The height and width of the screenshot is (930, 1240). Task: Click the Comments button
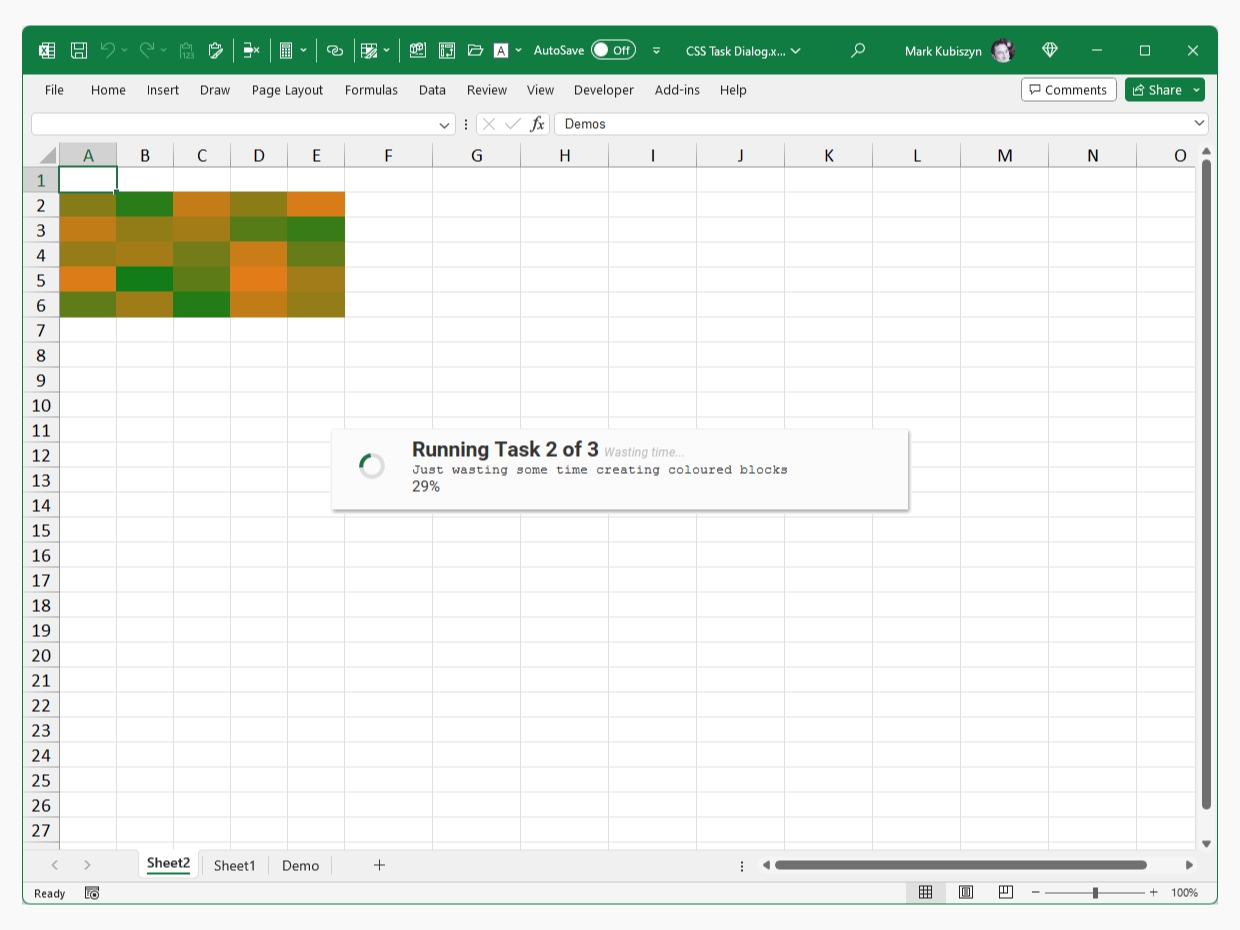[x=1068, y=90]
